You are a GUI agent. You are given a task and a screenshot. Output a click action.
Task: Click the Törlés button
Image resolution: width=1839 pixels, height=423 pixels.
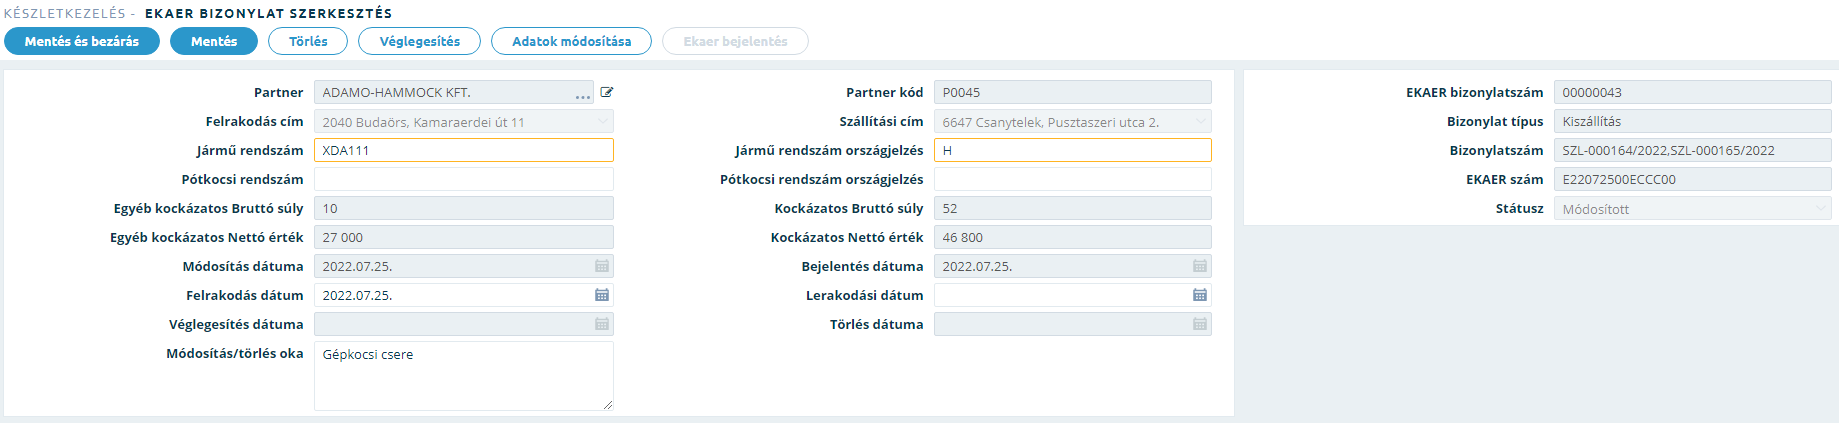(308, 41)
